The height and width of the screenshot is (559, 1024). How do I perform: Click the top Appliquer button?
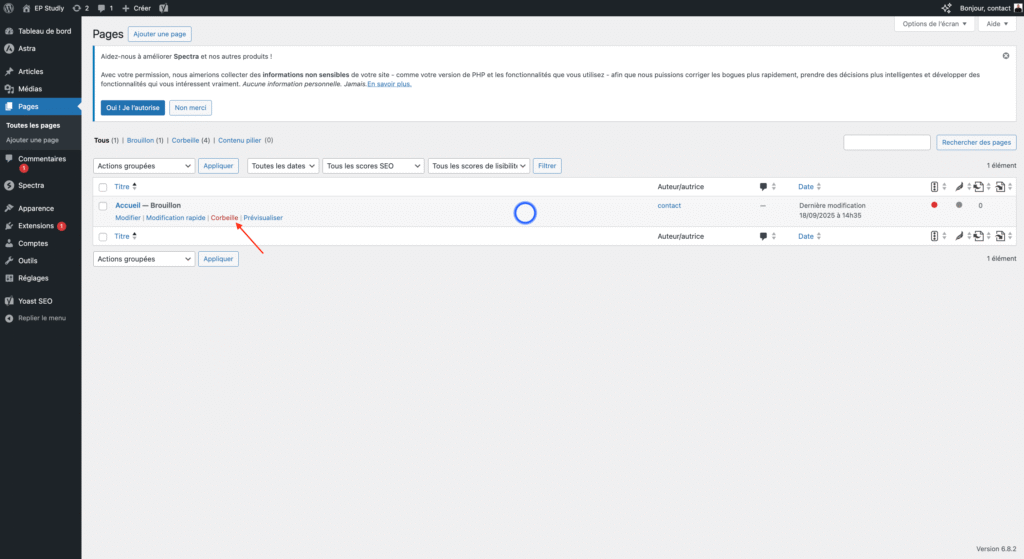pos(218,166)
